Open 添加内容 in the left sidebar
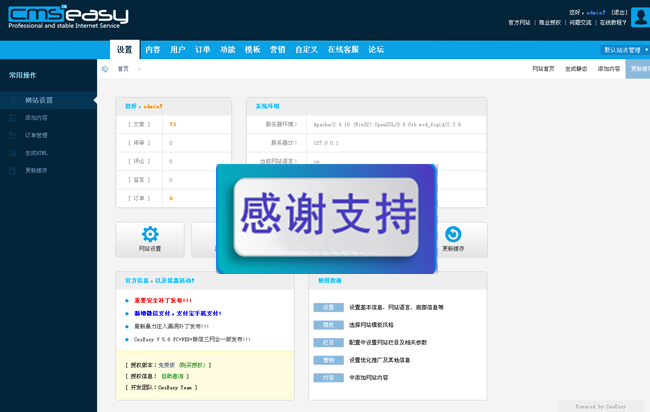The image size is (650, 412). [x=36, y=118]
